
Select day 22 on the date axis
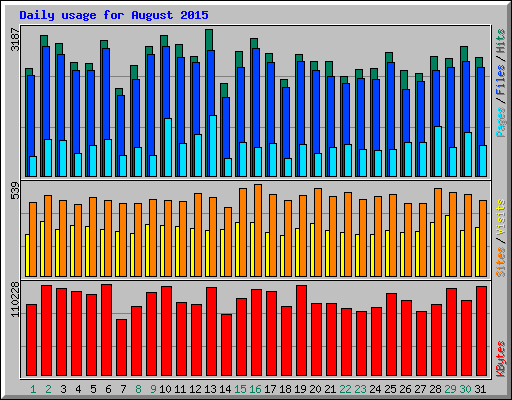pyautogui.click(x=345, y=389)
